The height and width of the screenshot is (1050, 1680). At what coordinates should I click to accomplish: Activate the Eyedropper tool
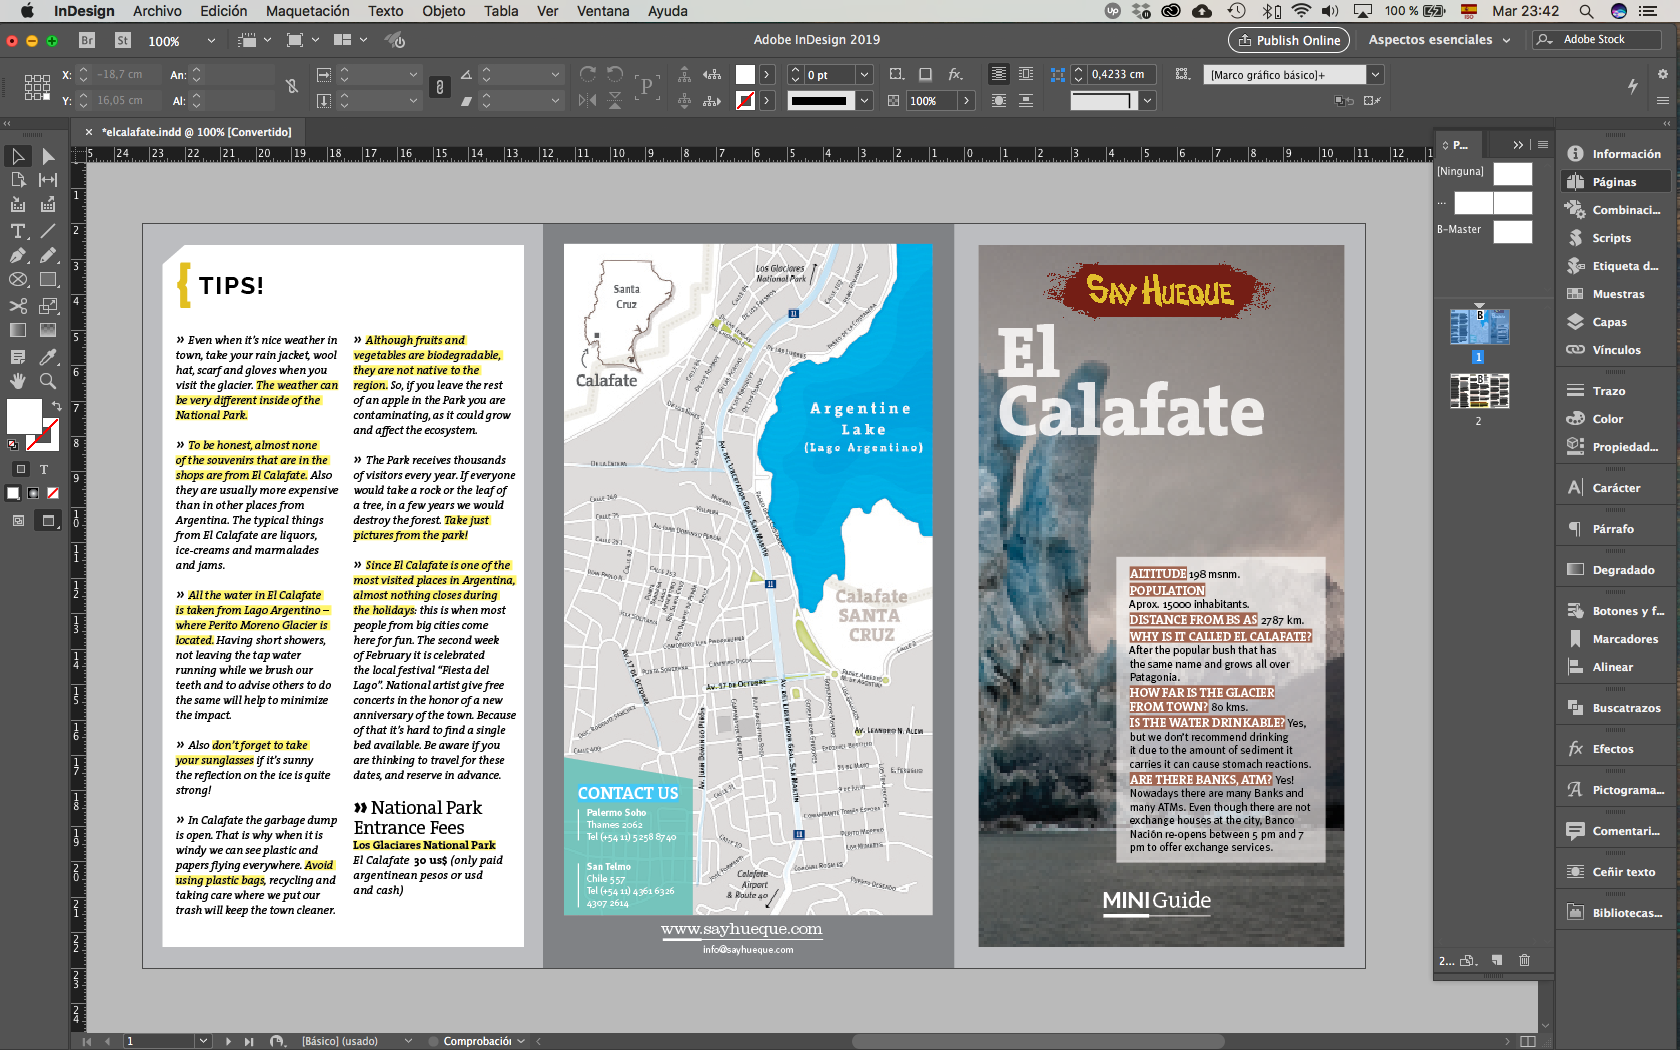pyautogui.click(x=47, y=357)
